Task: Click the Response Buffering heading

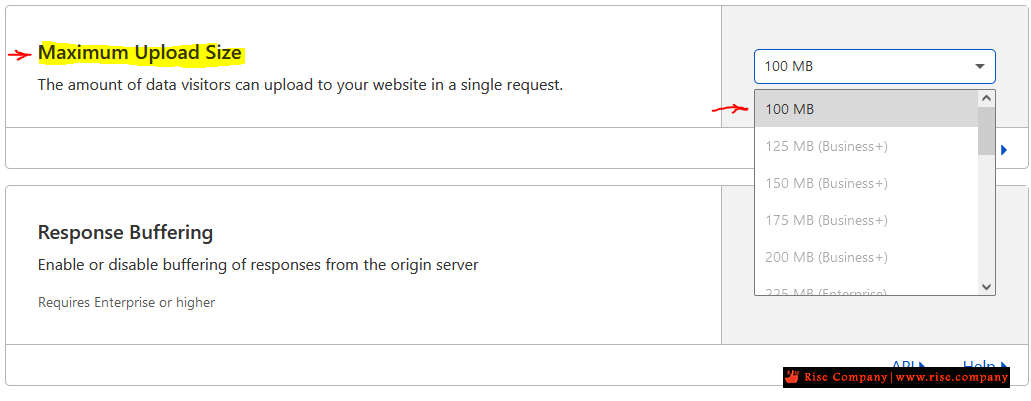Action: [x=126, y=232]
